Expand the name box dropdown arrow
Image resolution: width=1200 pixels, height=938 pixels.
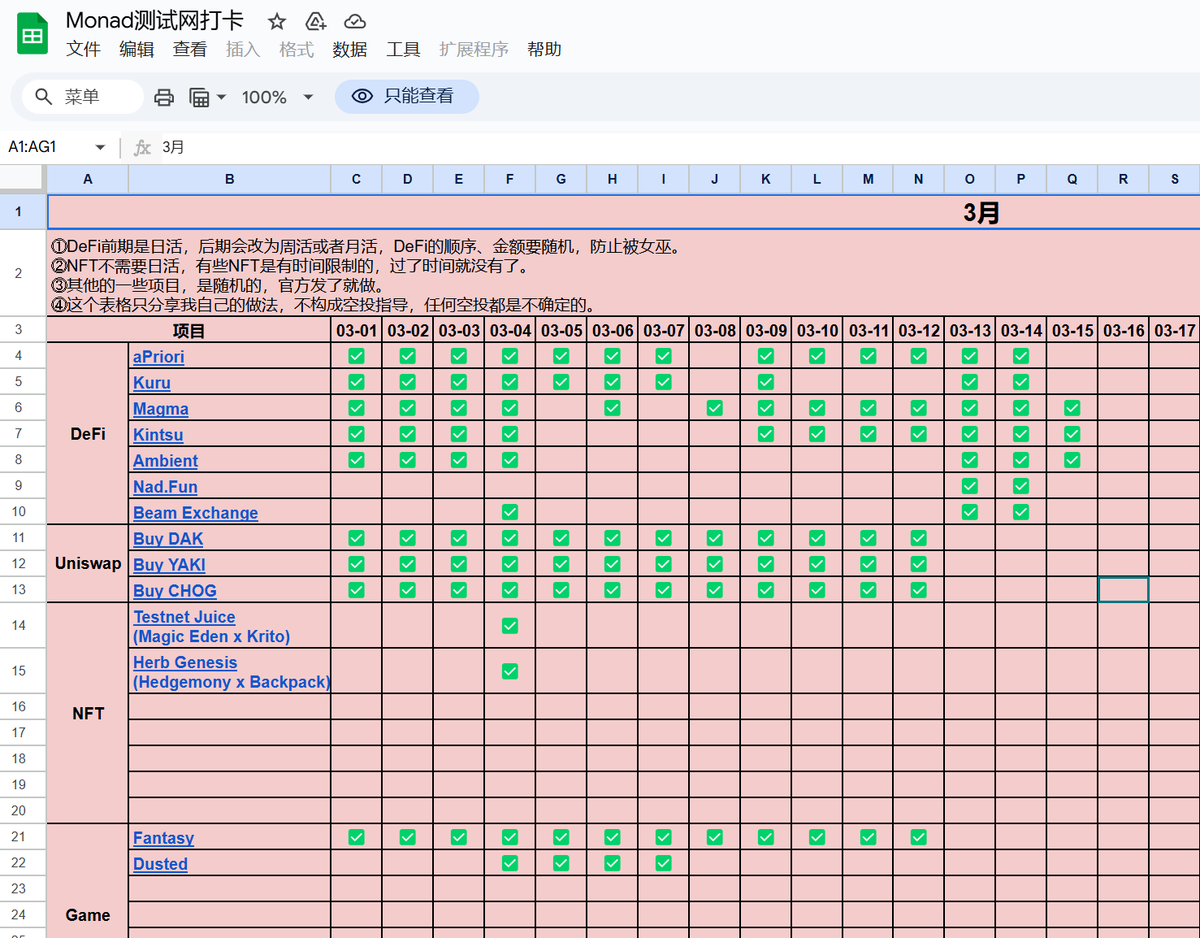click(100, 147)
